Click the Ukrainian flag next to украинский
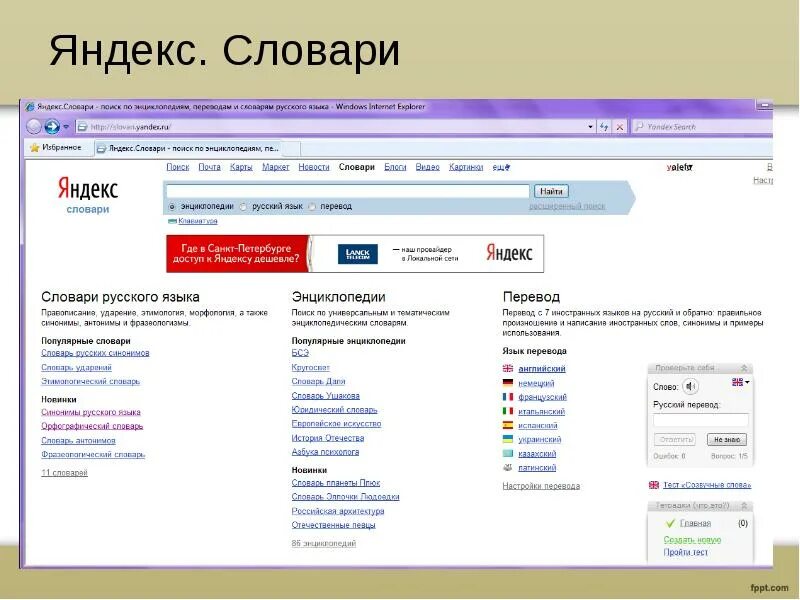 pyautogui.click(x=508, y=439)
